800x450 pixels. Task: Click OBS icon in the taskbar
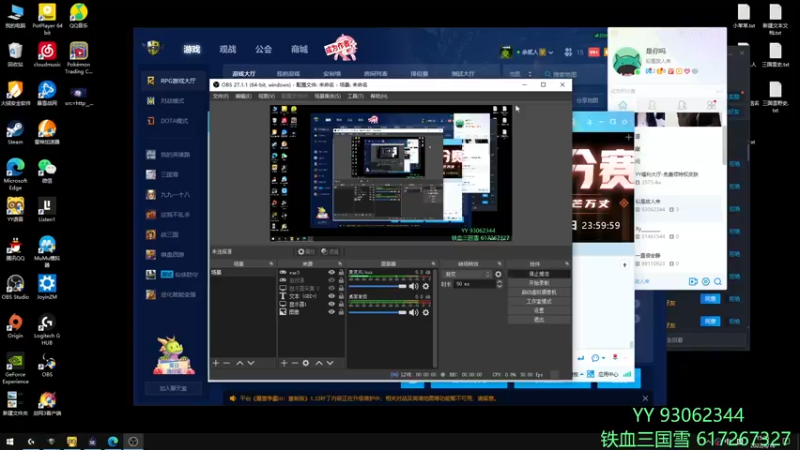coord(133,441)
